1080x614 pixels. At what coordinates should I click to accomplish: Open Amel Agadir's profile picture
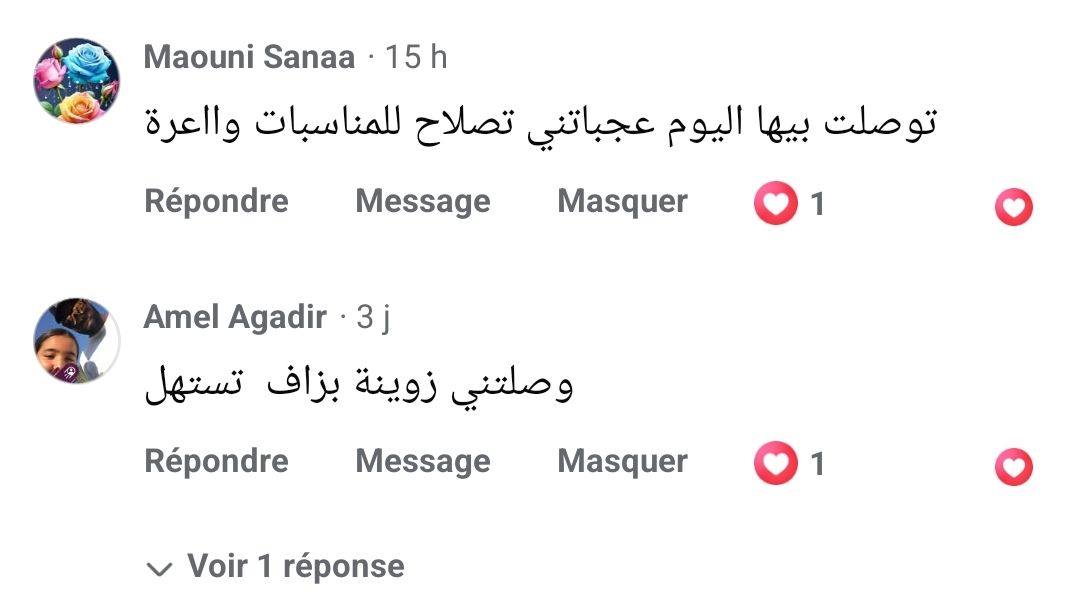[77, 340]
